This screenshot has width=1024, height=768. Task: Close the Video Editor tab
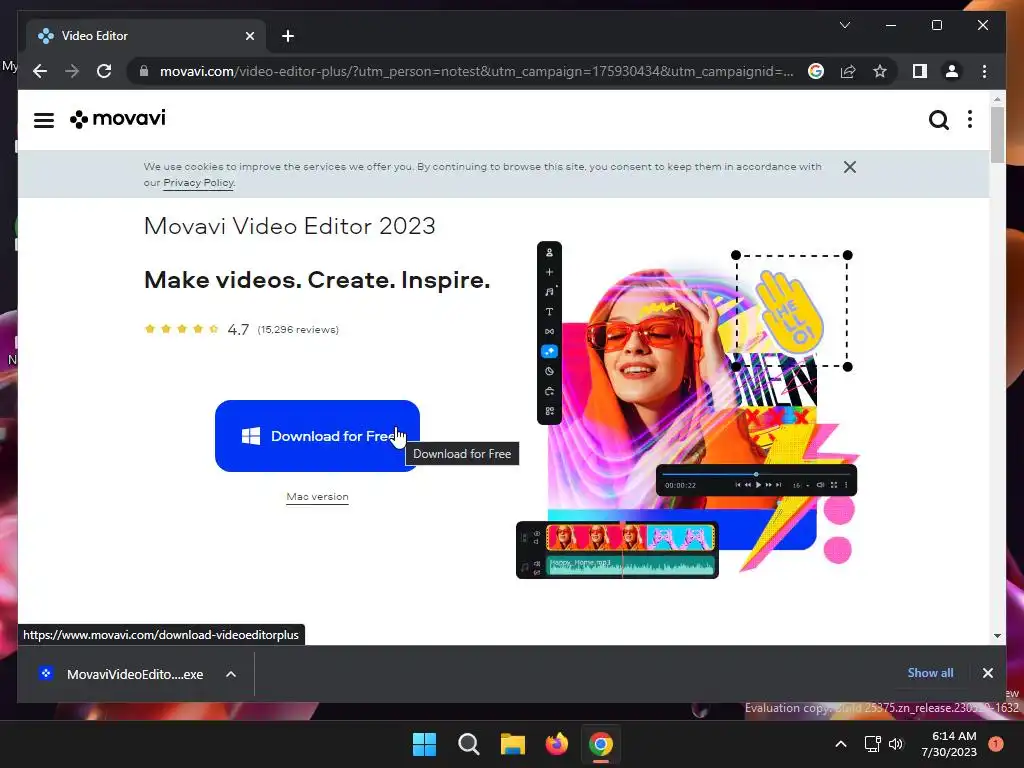click(x=249, y=36)
